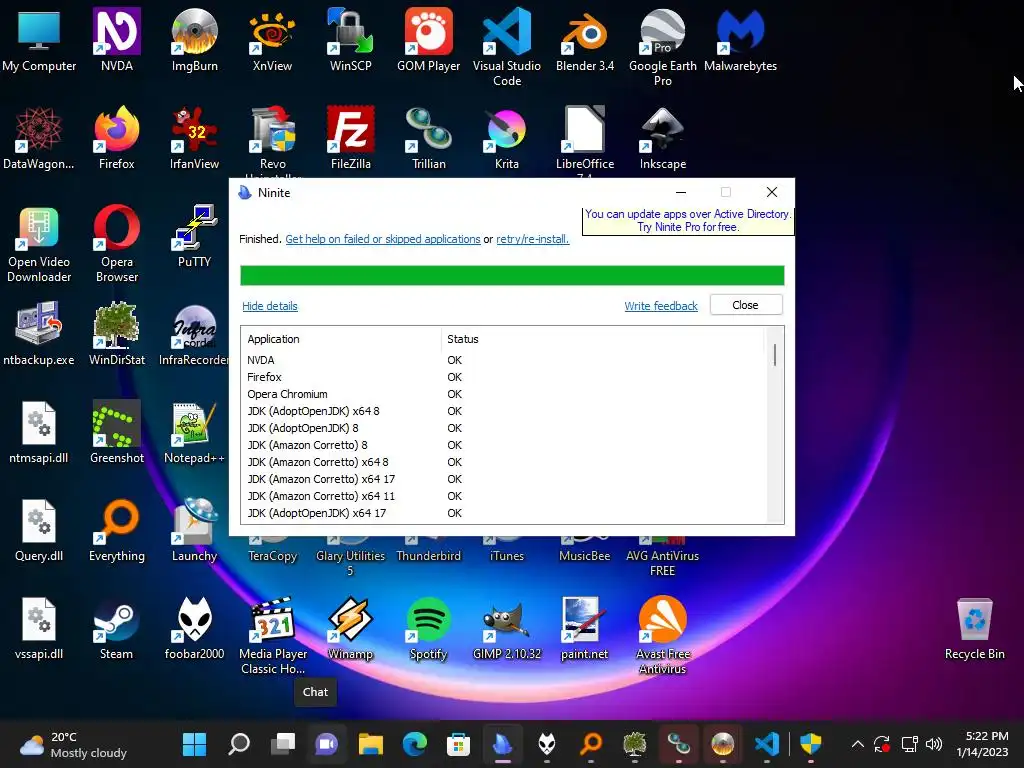Screen dimensions: 1024x768
Task: Select the Trillian desktop icon
Action: tap(428, 138)
